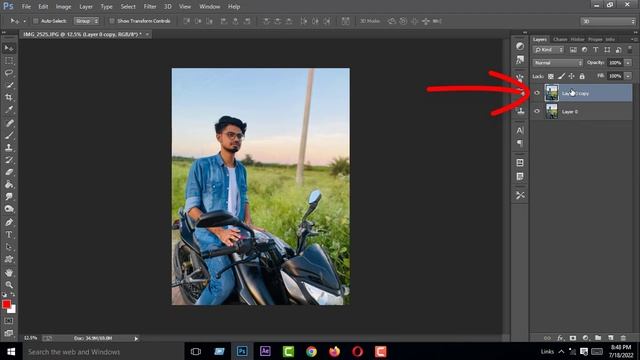
Task: Open the Filter menu
Action: 150,7
